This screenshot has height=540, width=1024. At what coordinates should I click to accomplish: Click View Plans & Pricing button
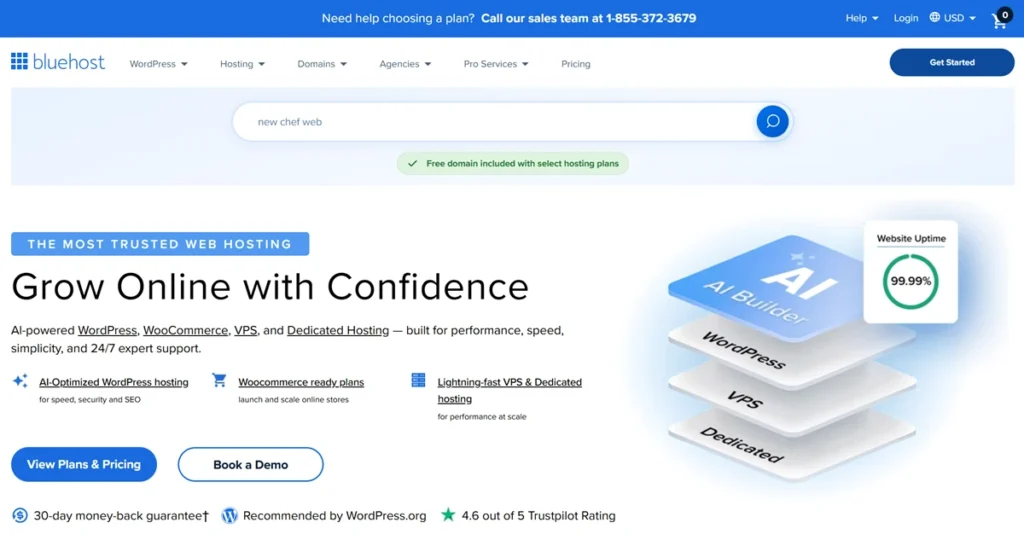tap(84, 464)
